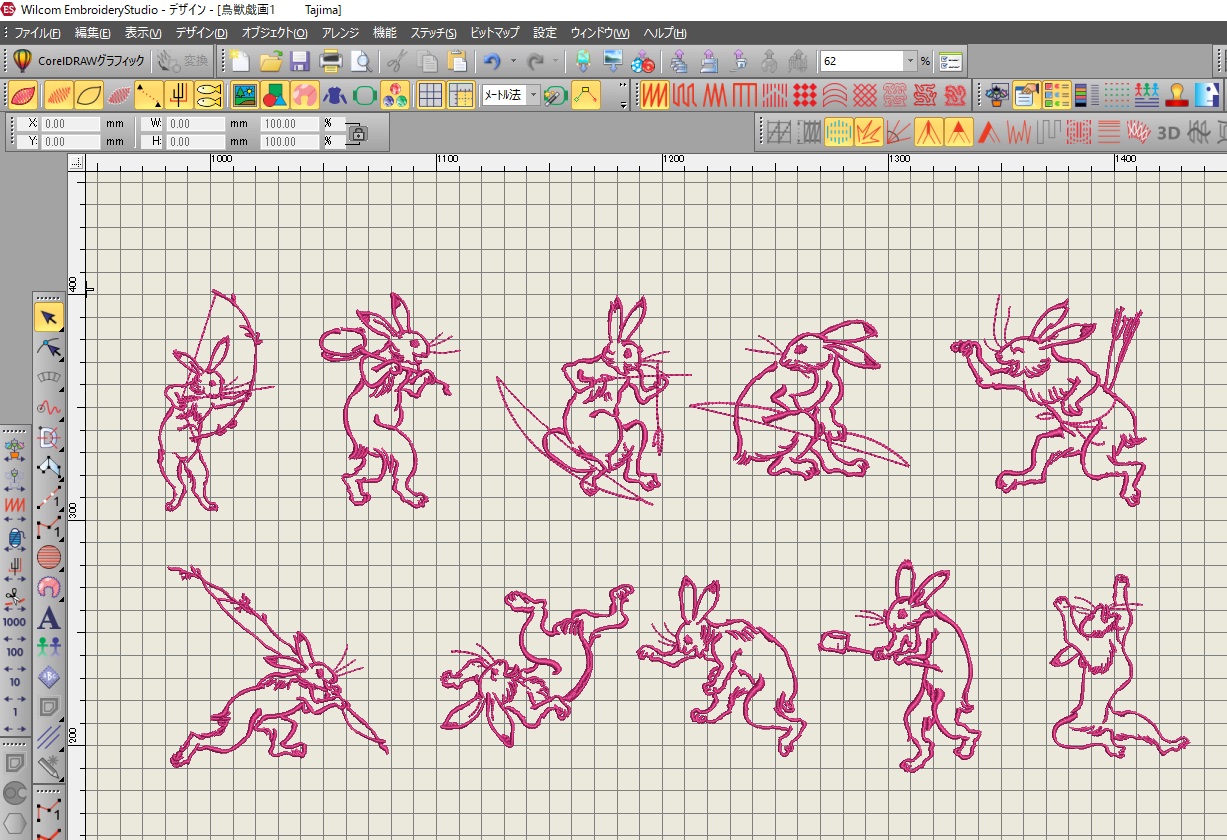Choose the Reshape Object tool
Viewport: 1227px width, 840px height.
click(x=48, y=347)
